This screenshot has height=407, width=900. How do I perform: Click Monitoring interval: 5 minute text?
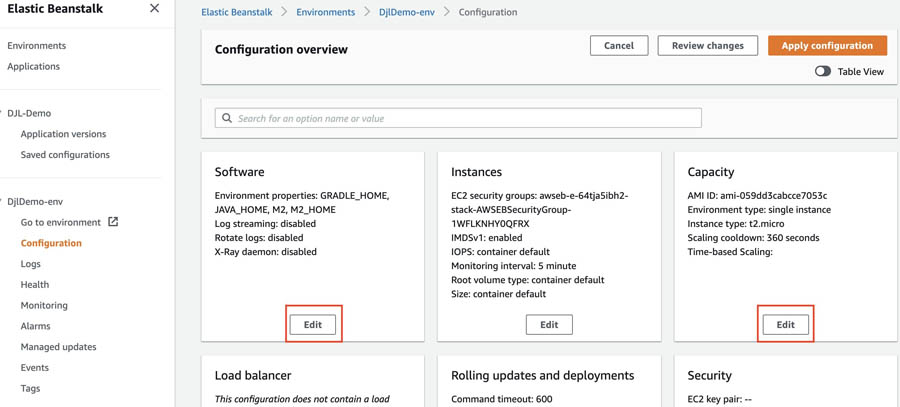513,266
